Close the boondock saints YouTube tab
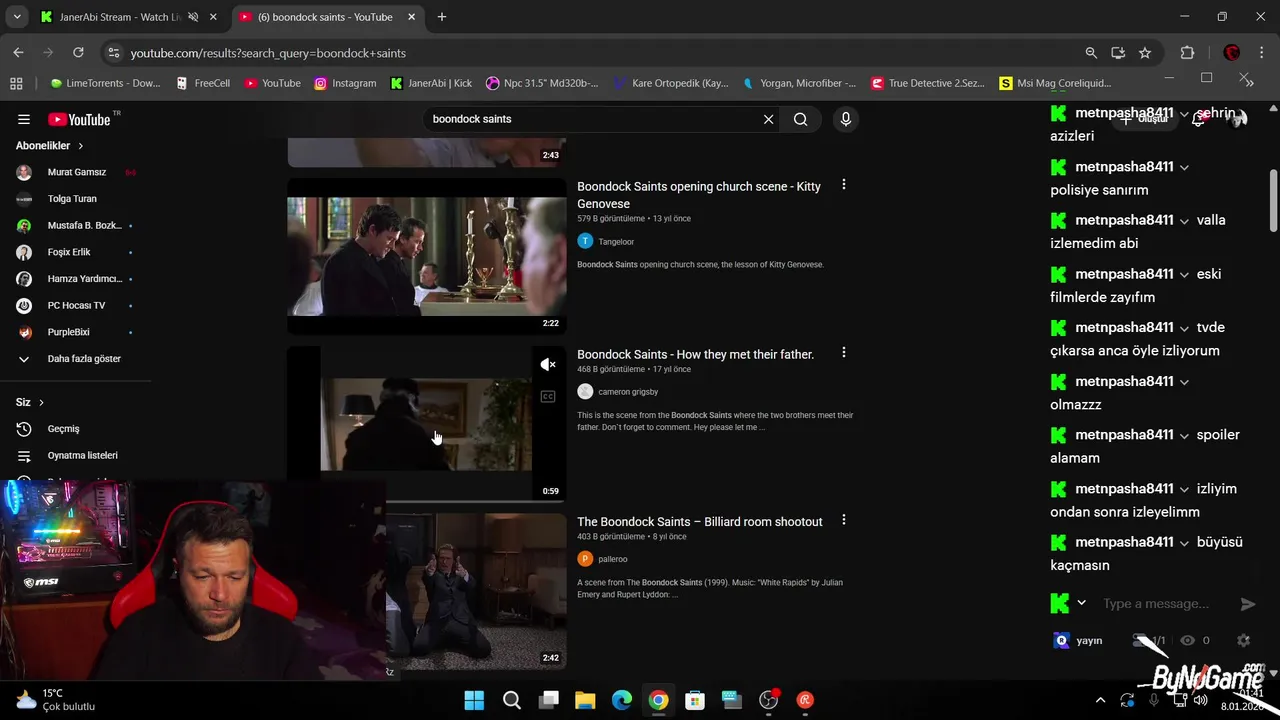The height and width of the screenshot is (720, 1280). coord(413,17)
